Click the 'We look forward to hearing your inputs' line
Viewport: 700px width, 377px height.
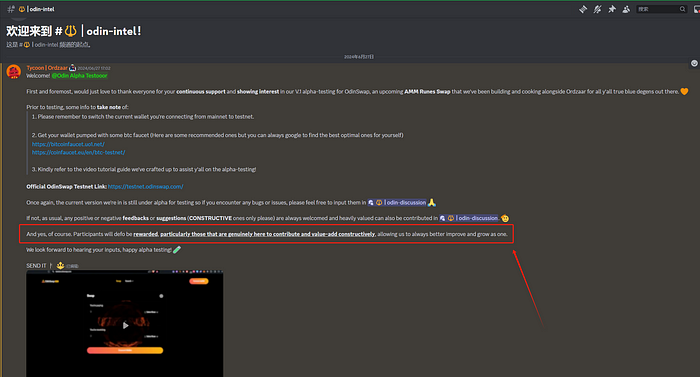(99, 250)
